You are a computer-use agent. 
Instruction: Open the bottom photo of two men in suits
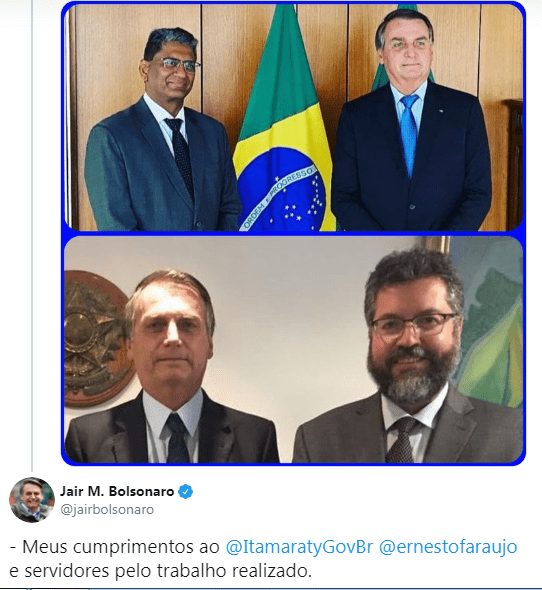pyautogui.click(x=293, y=350)
